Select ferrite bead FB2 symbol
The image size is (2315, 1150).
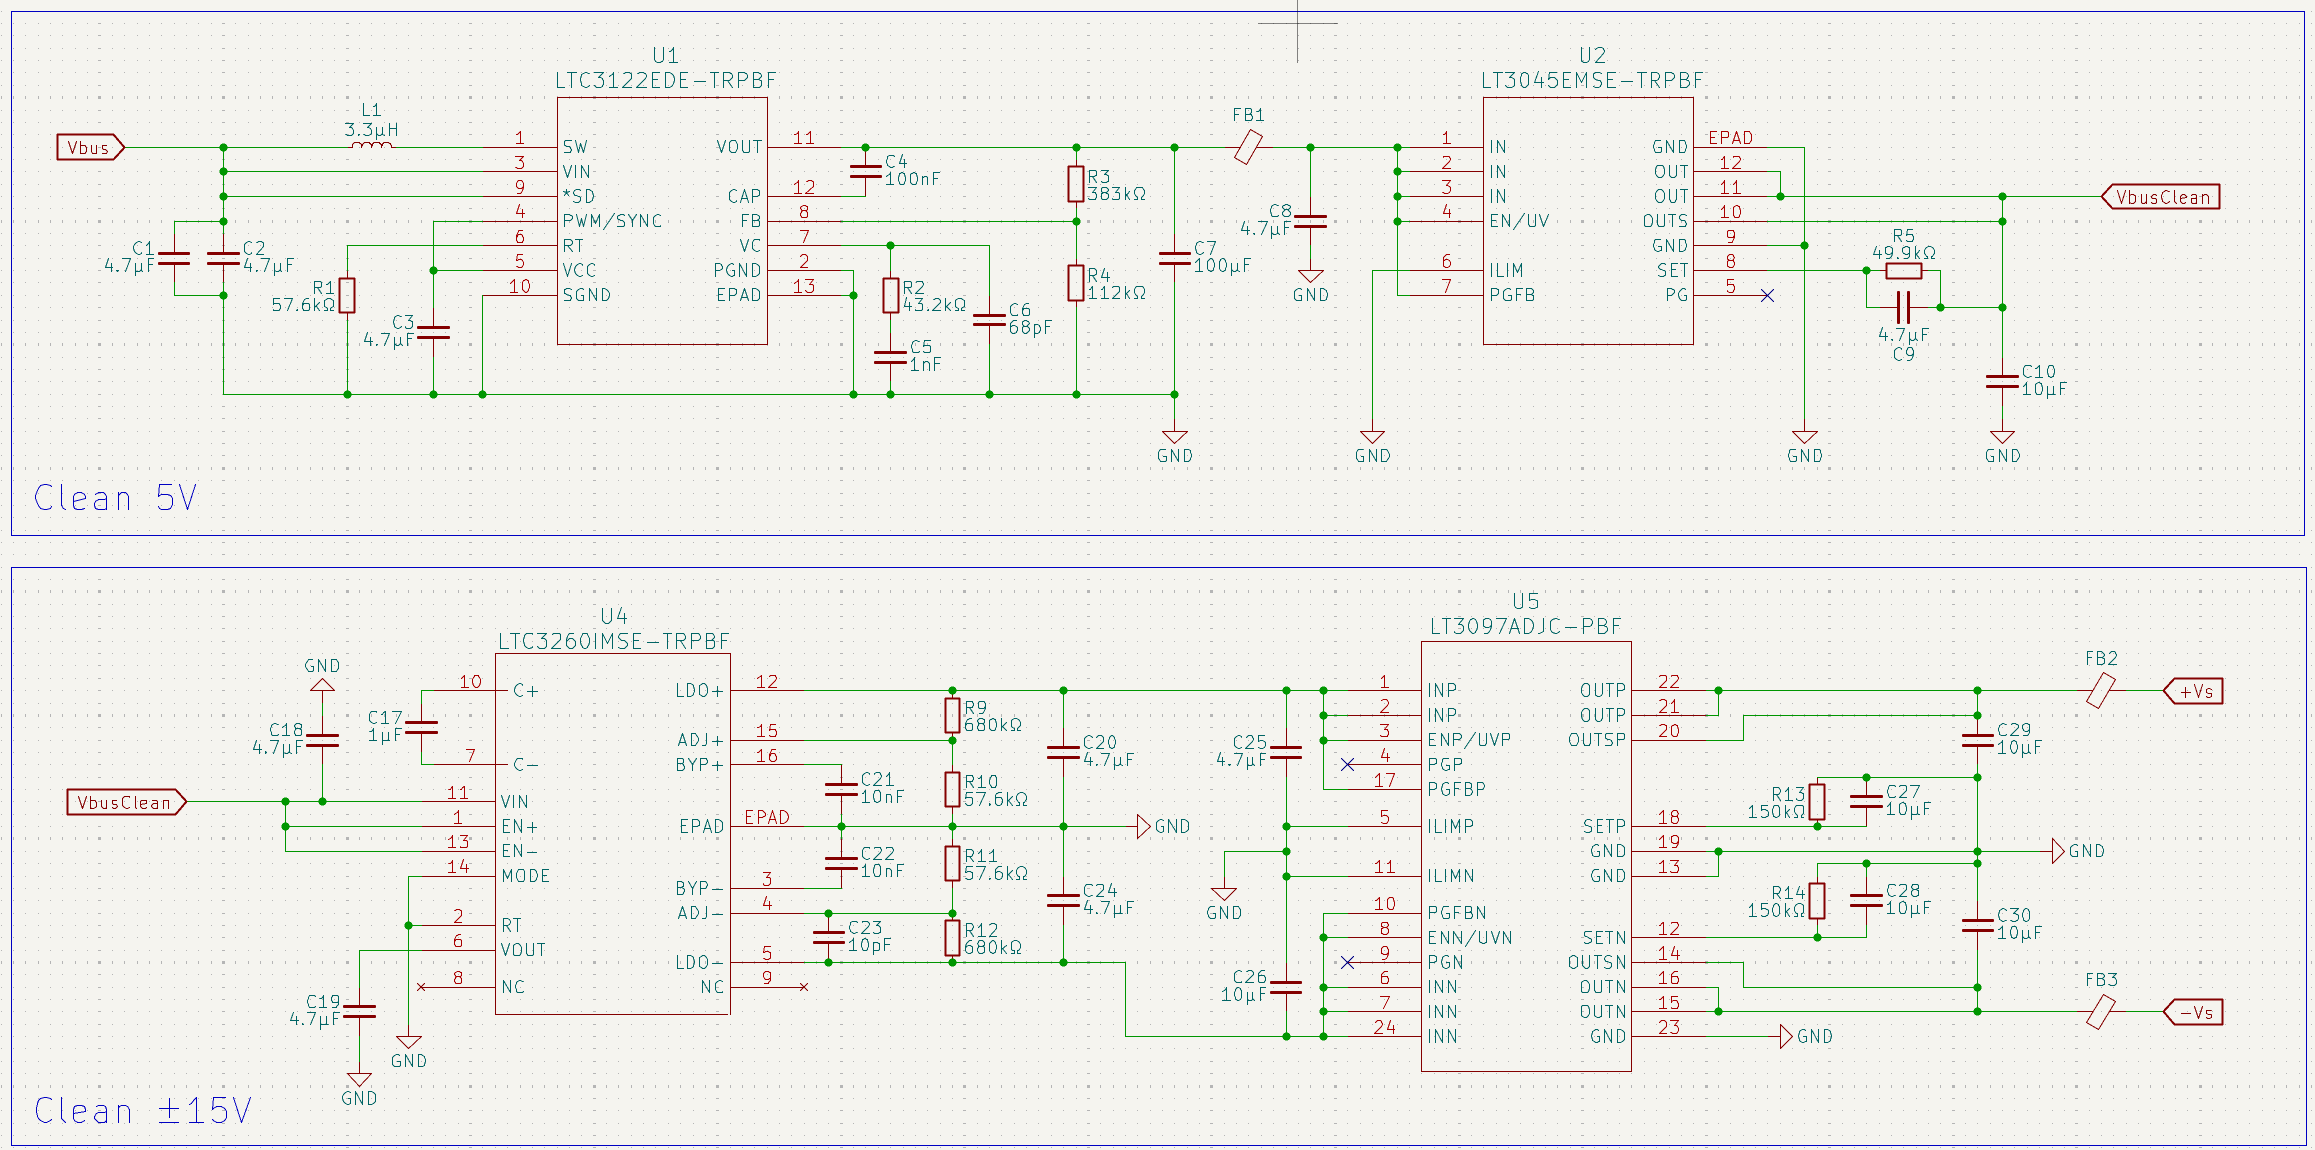coord(2100,690)
